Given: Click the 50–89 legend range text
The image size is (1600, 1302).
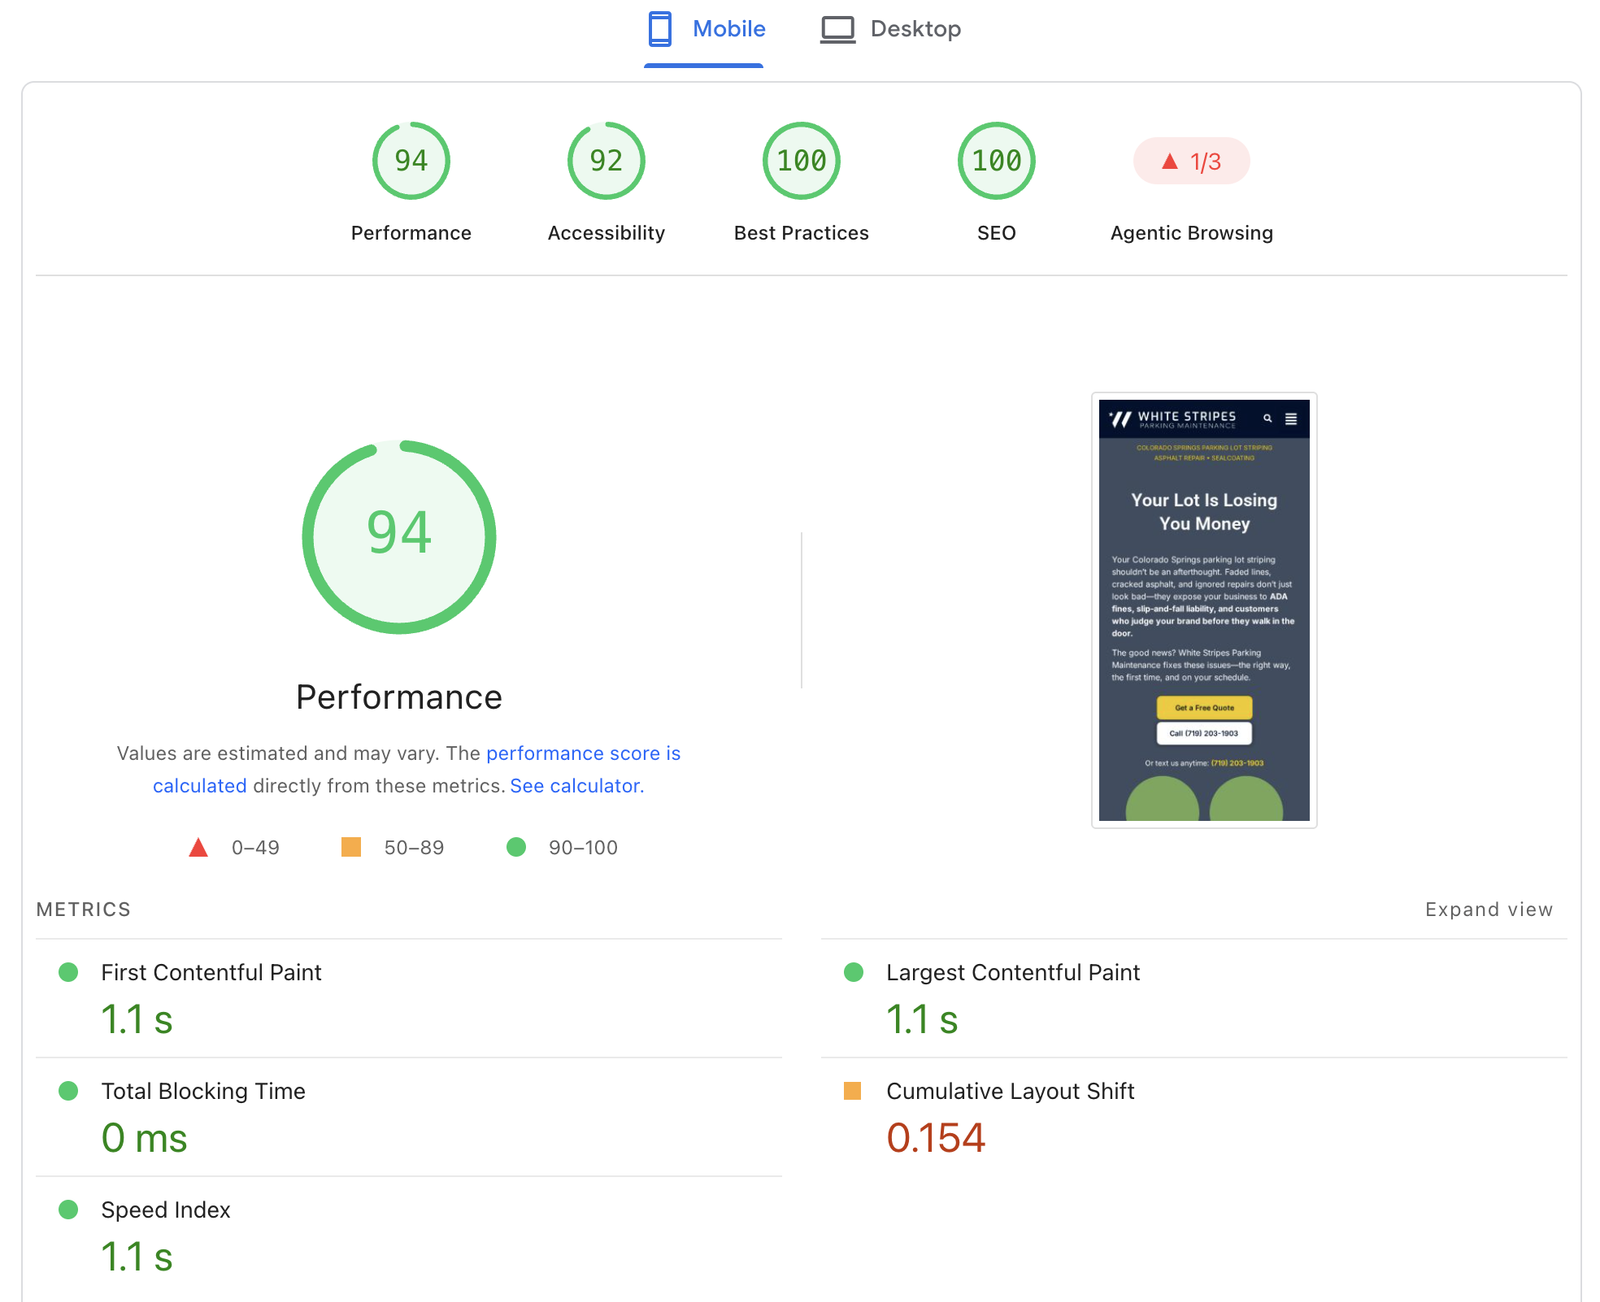Looking at the screenshot, I should 414,848.
